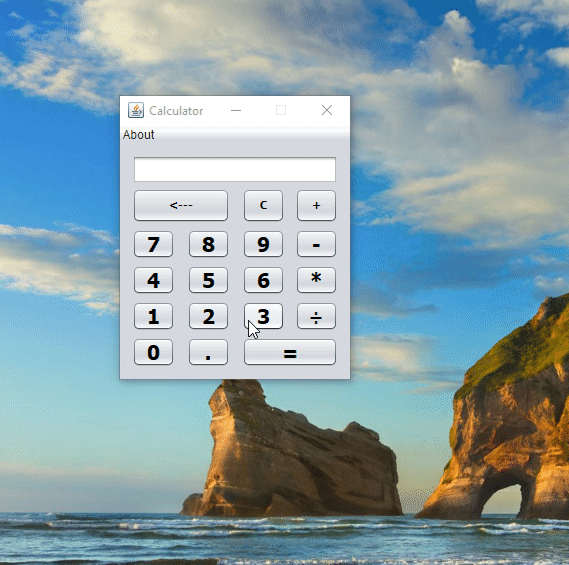
Task: Click the decimal point button
Action: (208, 352)
